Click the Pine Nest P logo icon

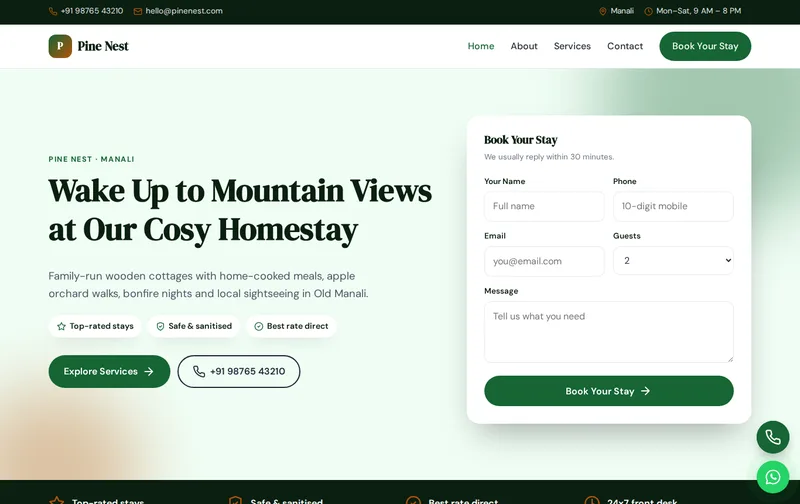point(60,46)
